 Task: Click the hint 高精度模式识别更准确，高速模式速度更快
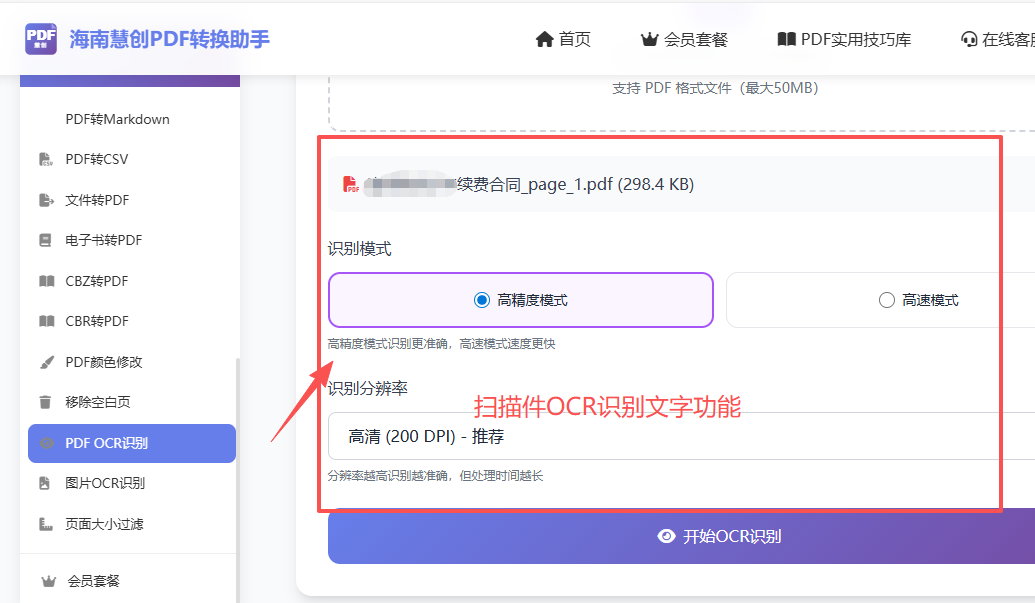442,344
